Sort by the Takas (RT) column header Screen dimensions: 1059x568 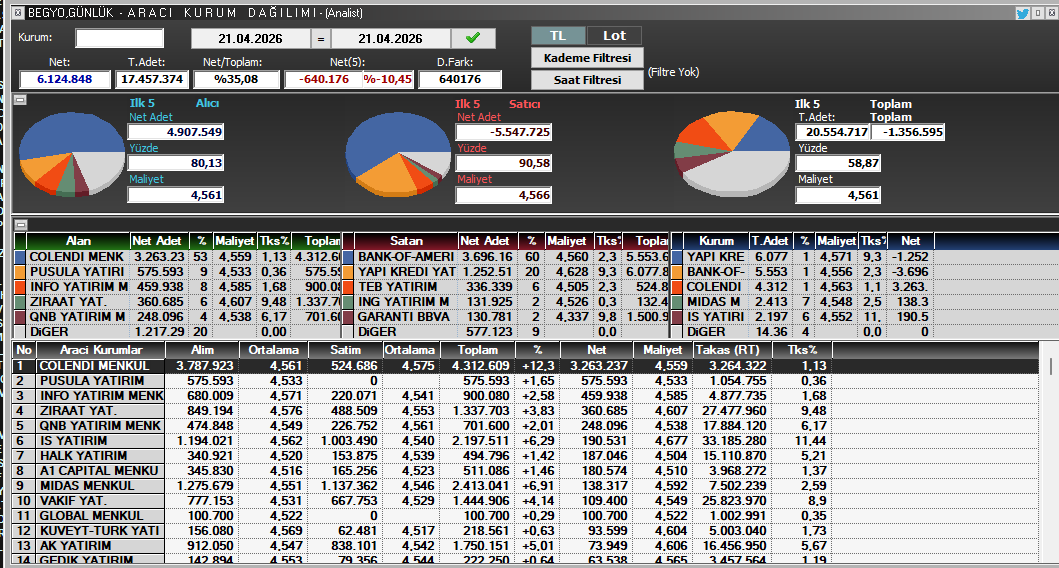732,350
